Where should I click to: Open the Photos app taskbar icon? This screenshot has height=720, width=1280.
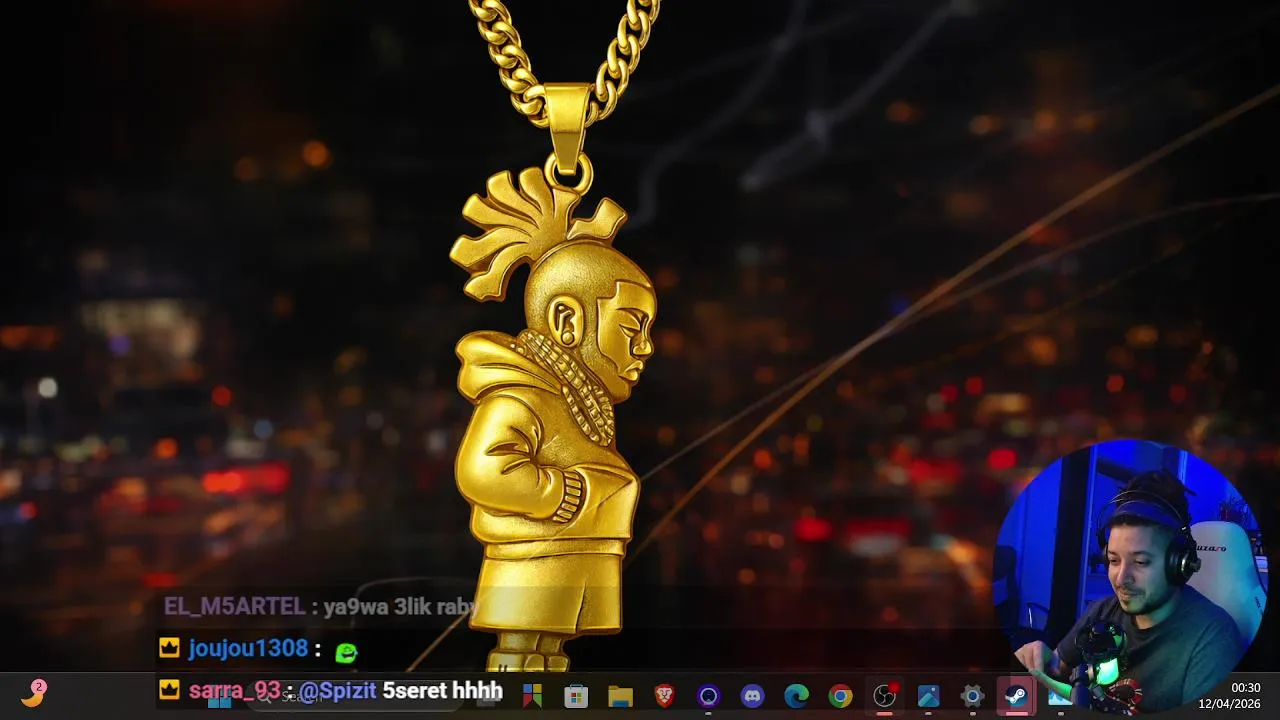click(x=928, y=696)
